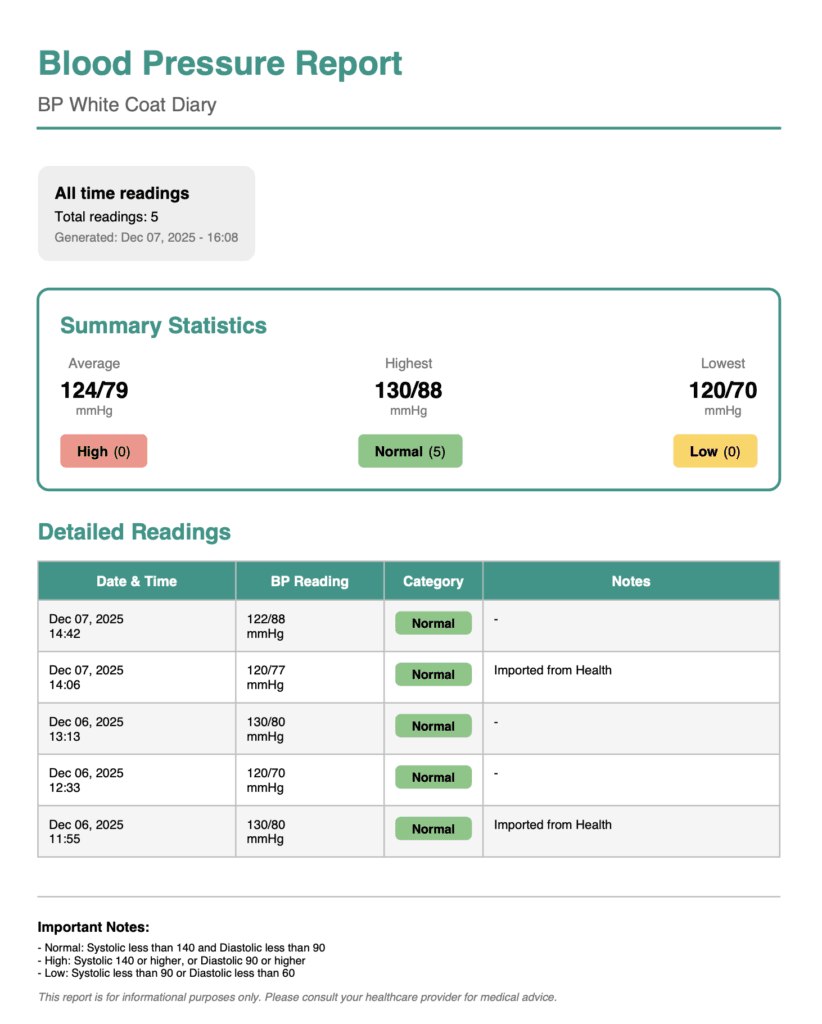Click the green Normal (5) summary badge
The width and height of the screenshot is (822, 1024).
tap(410, 451)
